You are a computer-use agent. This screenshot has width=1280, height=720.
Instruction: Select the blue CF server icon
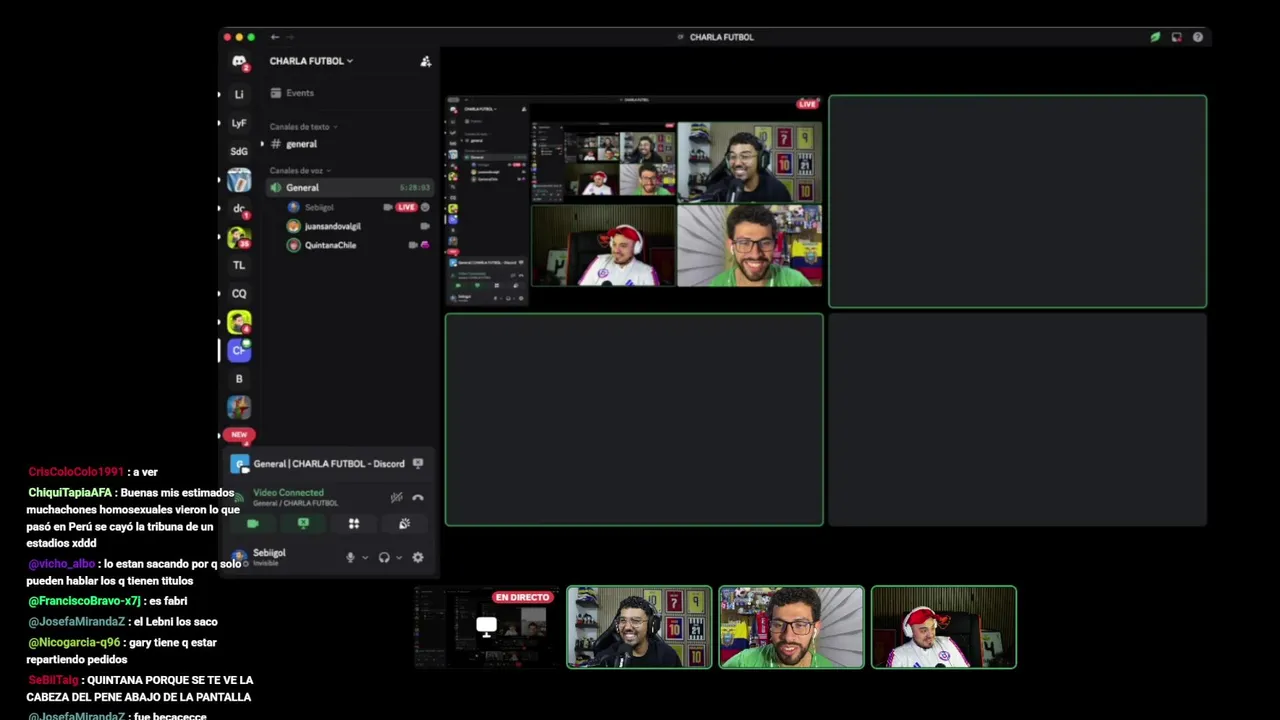(239, 350)
